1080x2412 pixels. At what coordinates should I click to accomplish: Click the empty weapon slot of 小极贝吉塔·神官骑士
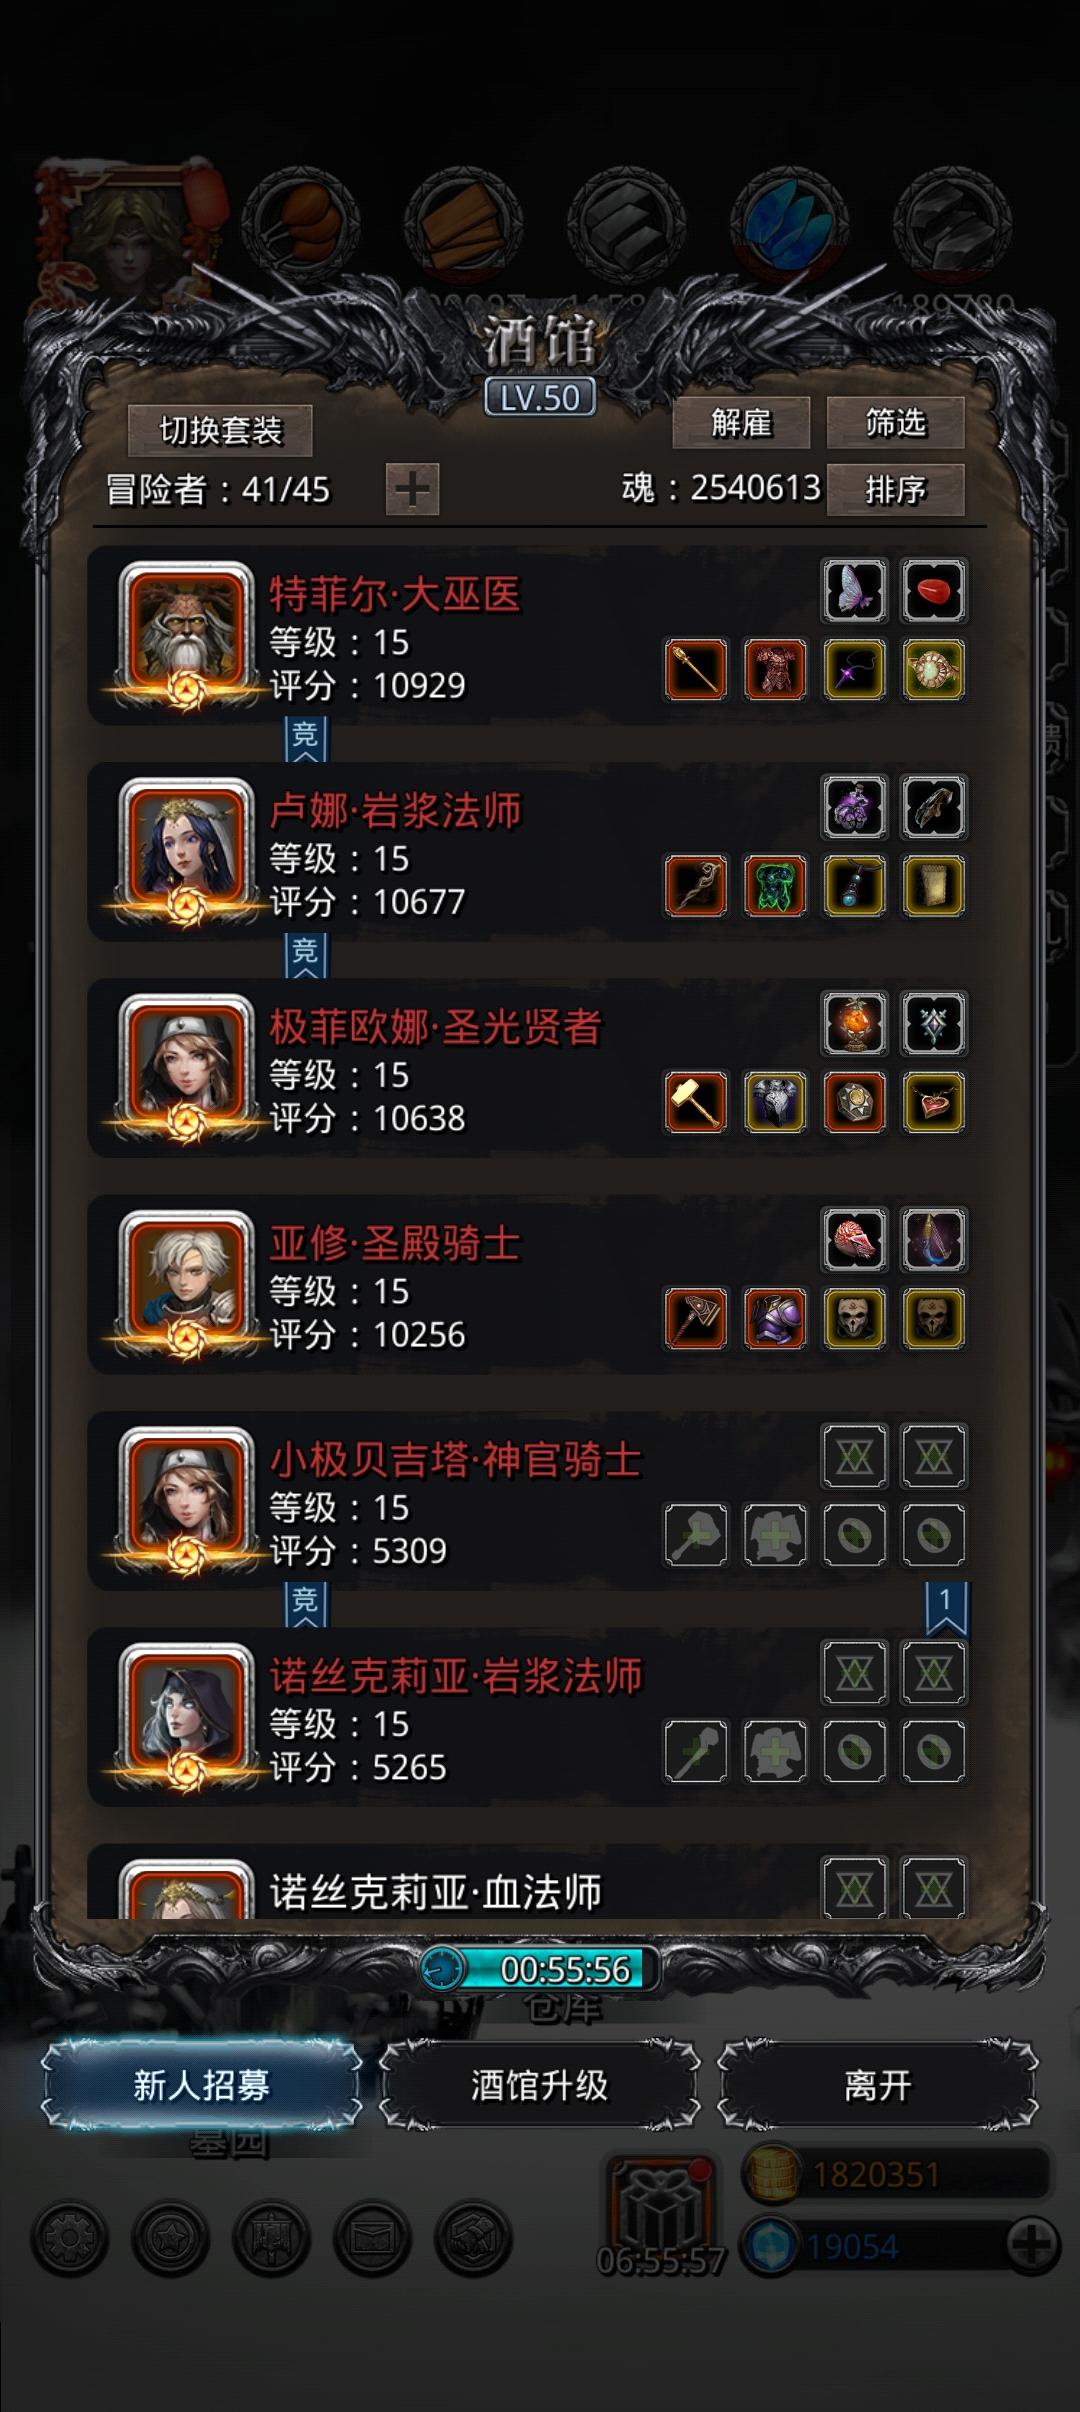pyautogui.click(x=696, y=1535)
